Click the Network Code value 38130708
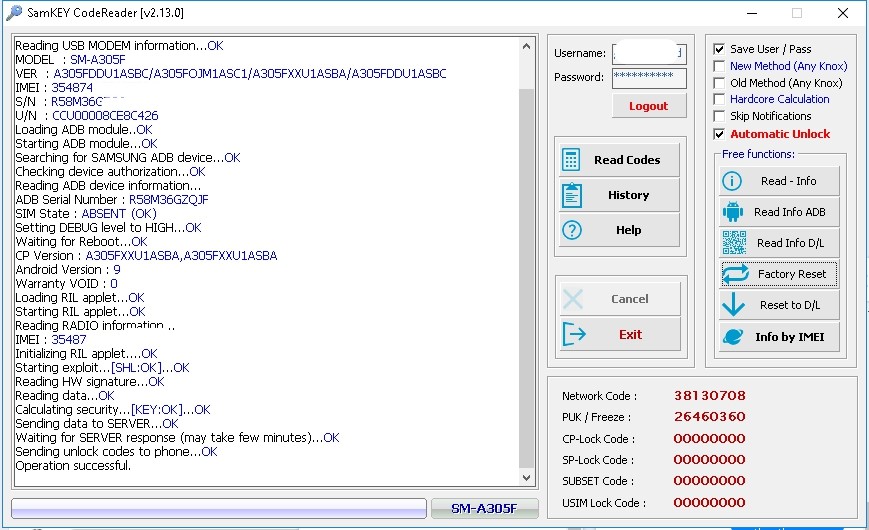Image resolution: width=869 pixels, height=530 pixels. 709,395
